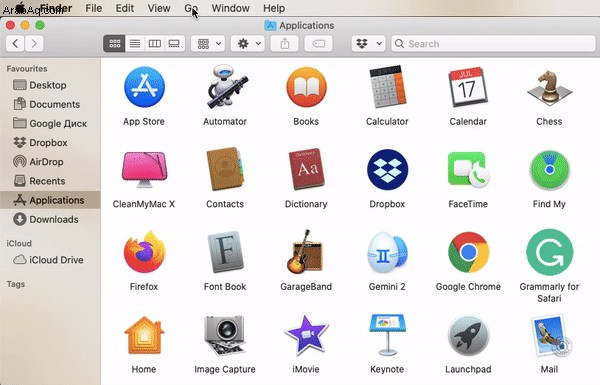The height and width of the screenshot is (385, 600).
Task: Click the Search field in toolbar
Action: [x=493, y=44]
